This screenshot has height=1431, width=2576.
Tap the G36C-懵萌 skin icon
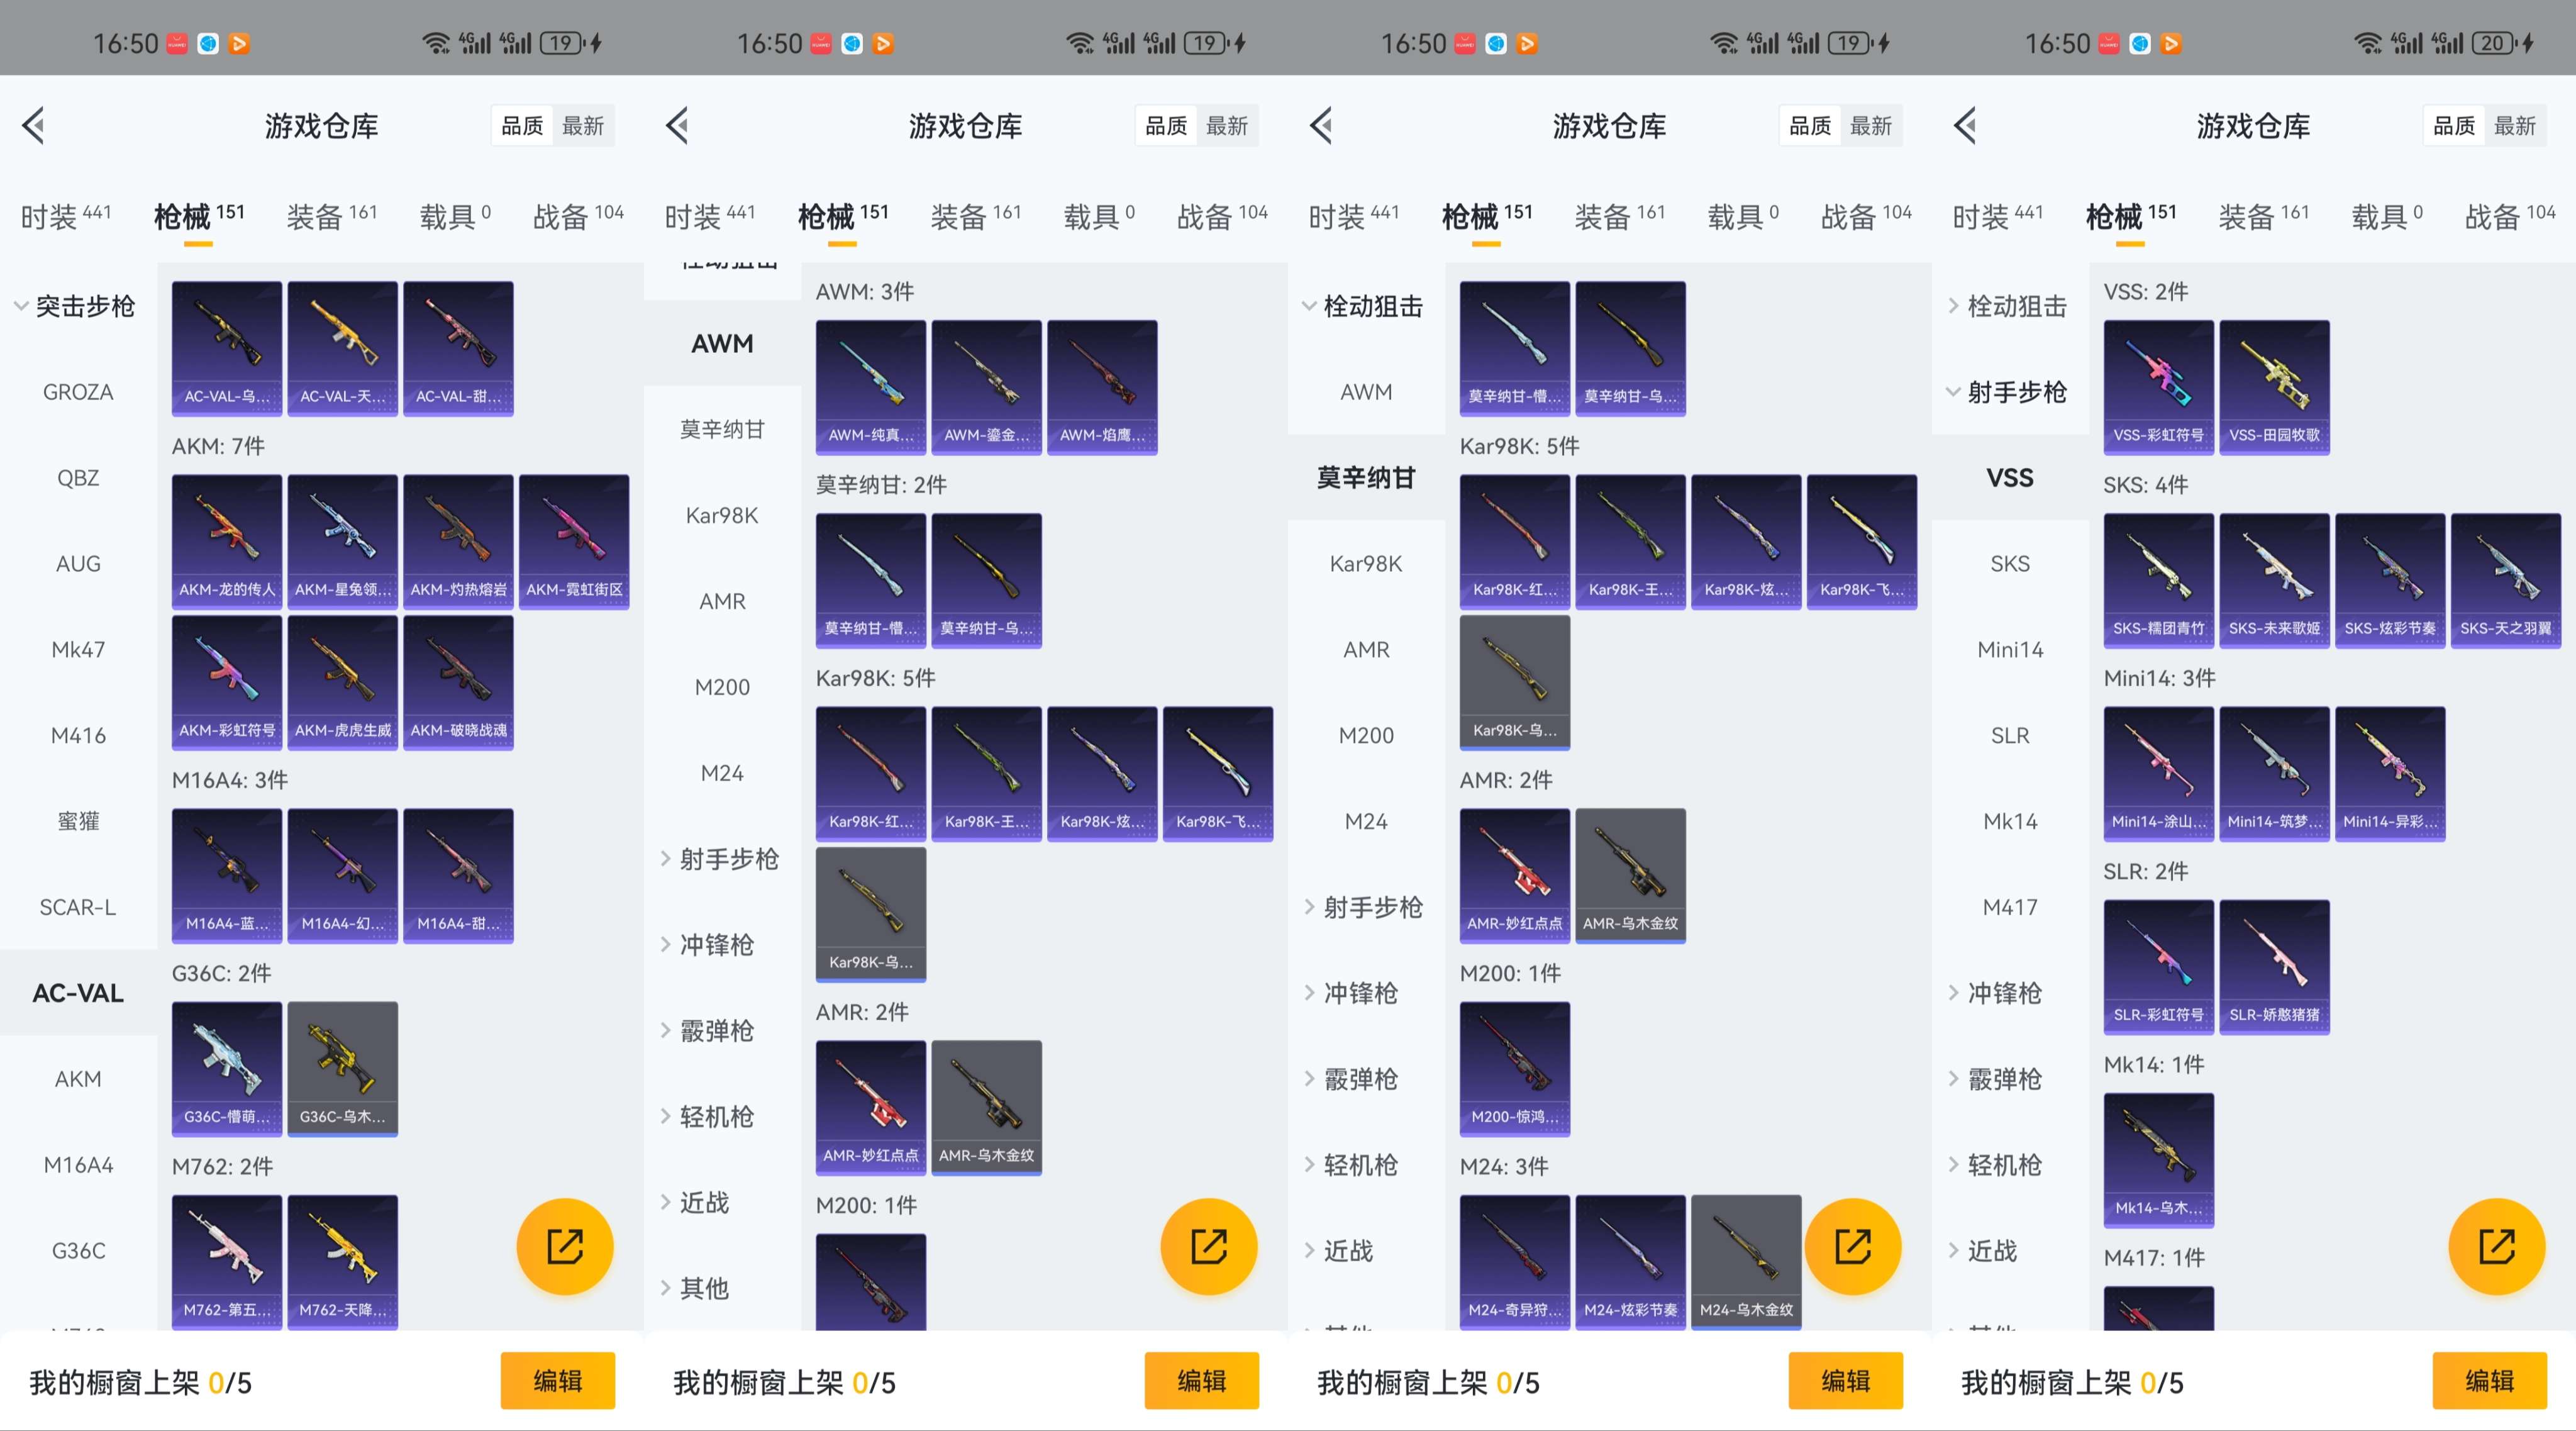(x=227, y=1068)
